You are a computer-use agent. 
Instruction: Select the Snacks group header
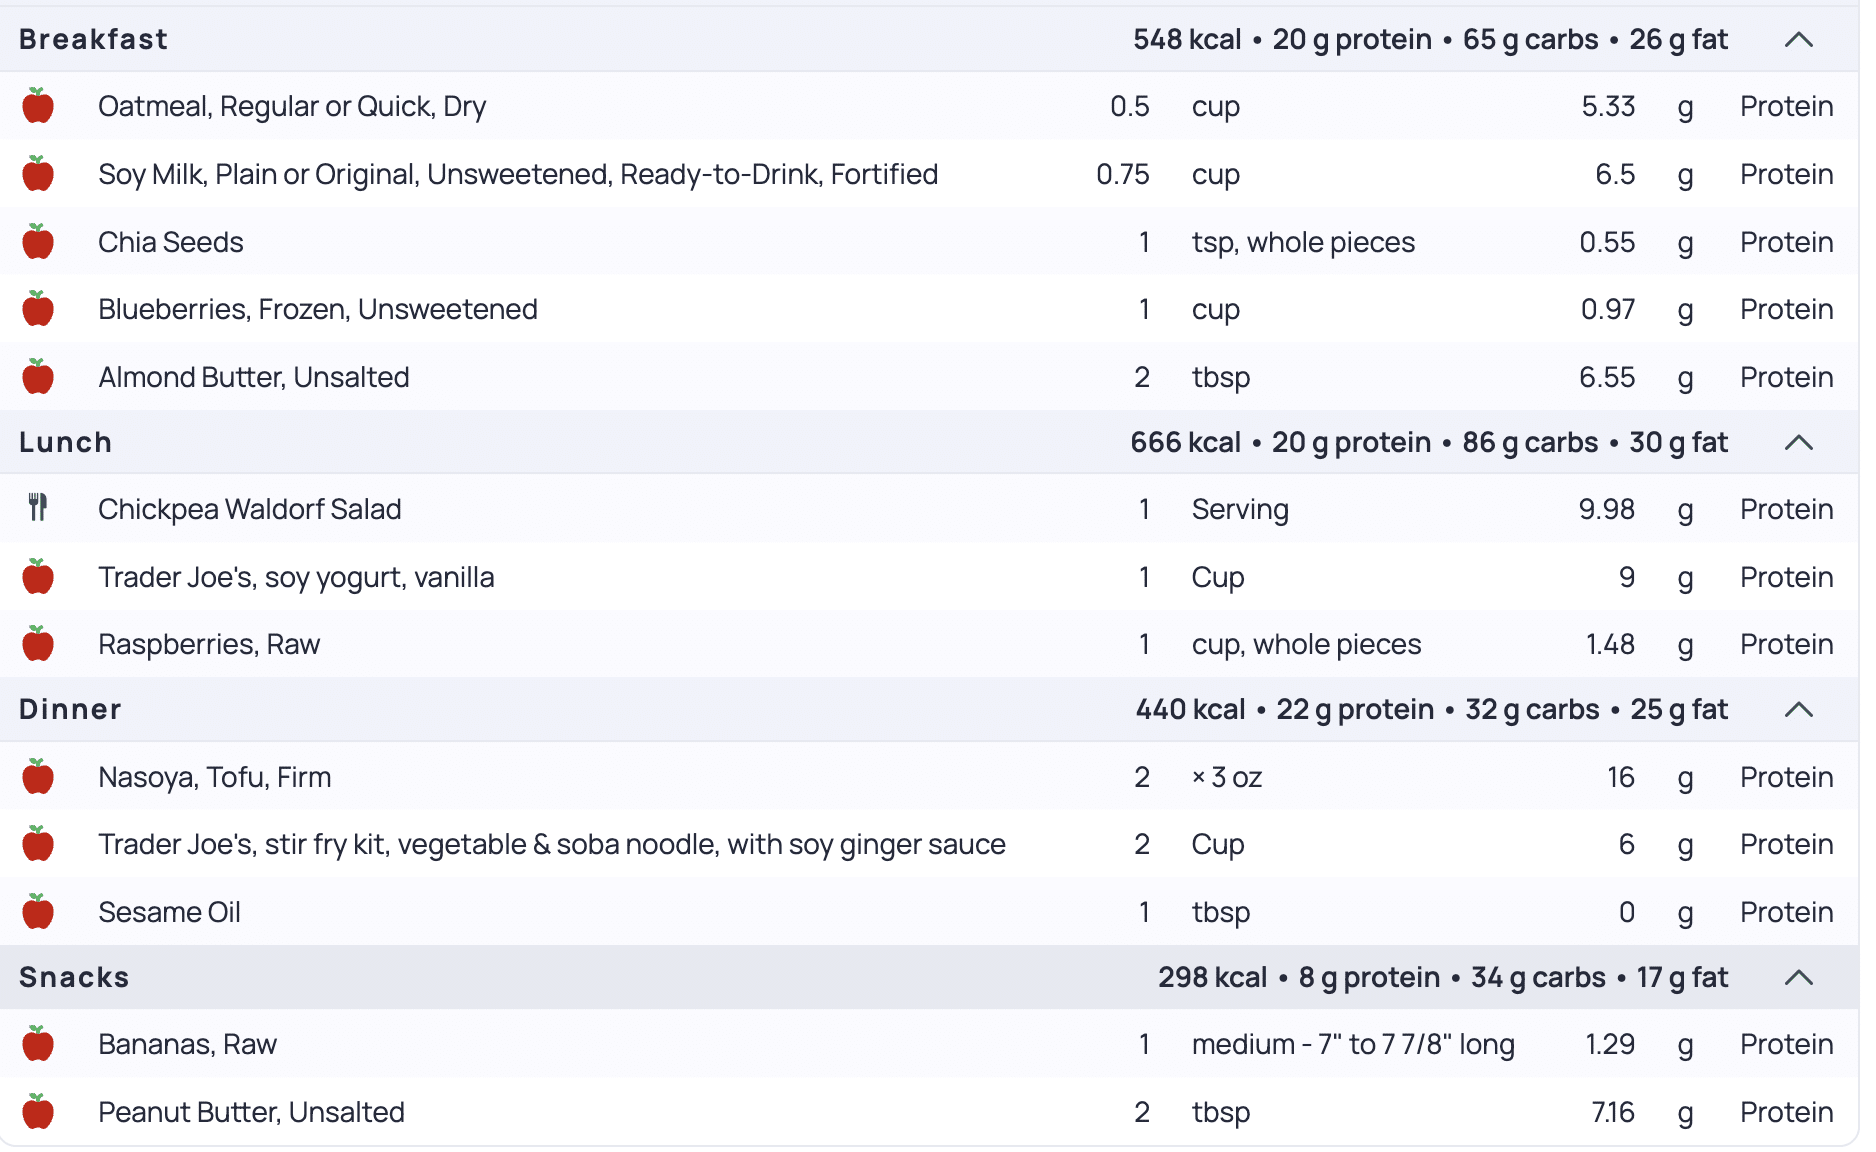pos(74,977)
